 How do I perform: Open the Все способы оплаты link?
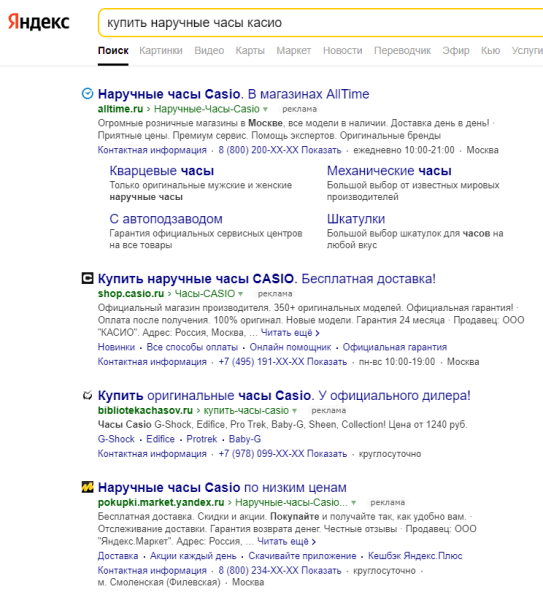coord(192,347)
